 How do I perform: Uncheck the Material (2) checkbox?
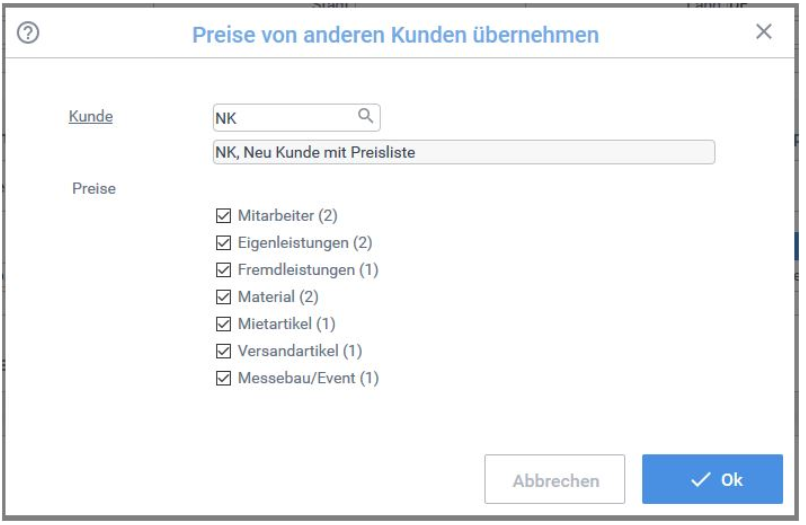pos(223,297)
